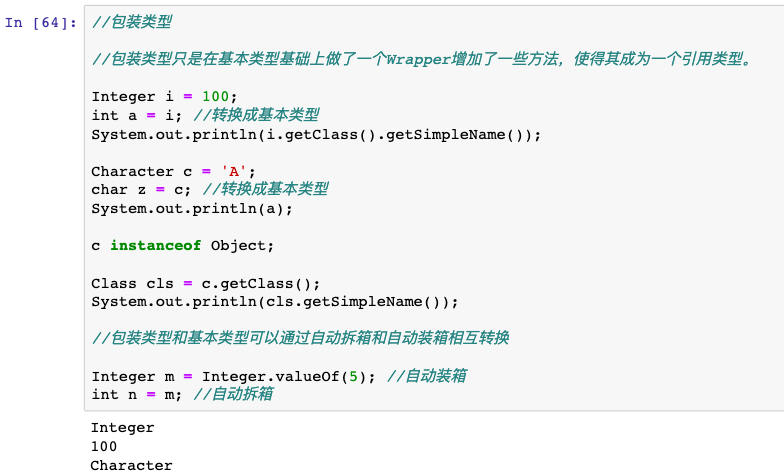Click the number literal 100 in code
784x476 pixels.
tap(215, 97)
